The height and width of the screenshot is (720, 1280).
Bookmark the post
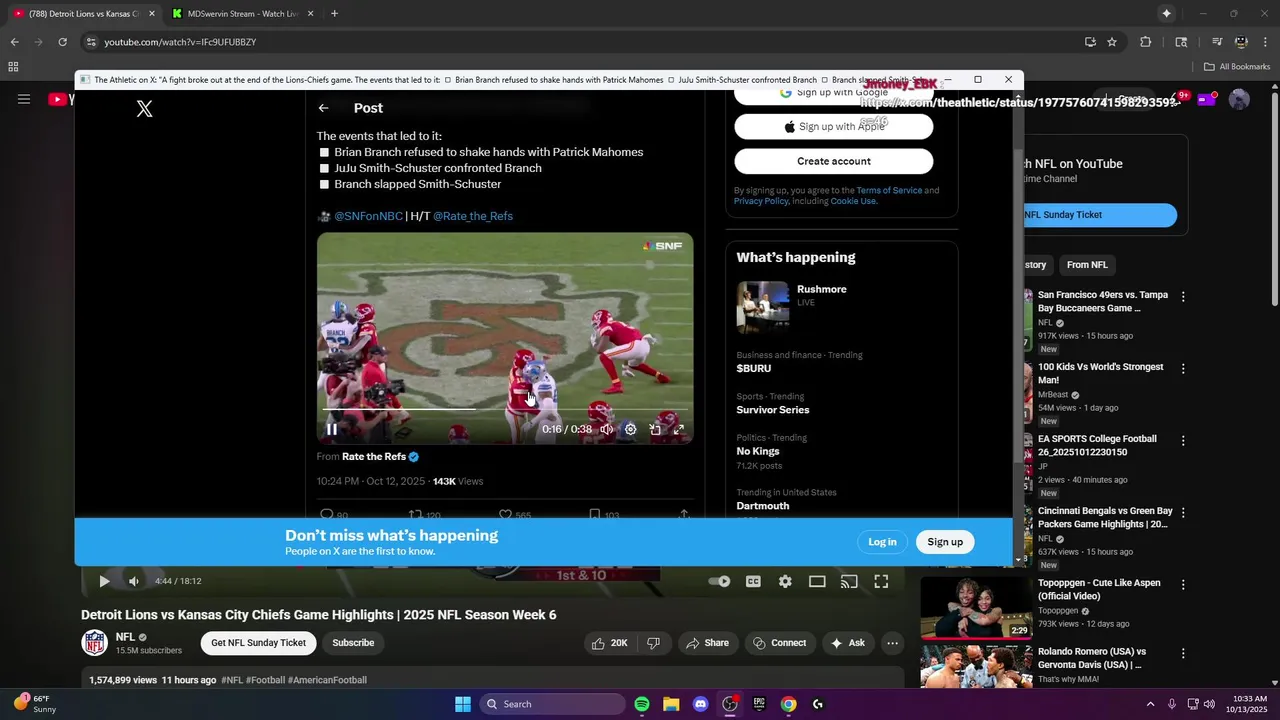point(595,515)
